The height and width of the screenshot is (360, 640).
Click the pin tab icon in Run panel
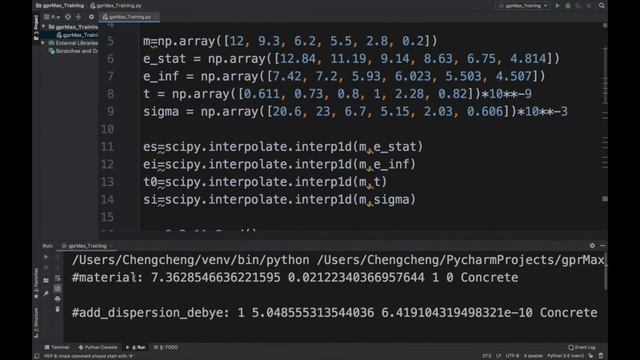pyautogui.click(x=46, y=293)
